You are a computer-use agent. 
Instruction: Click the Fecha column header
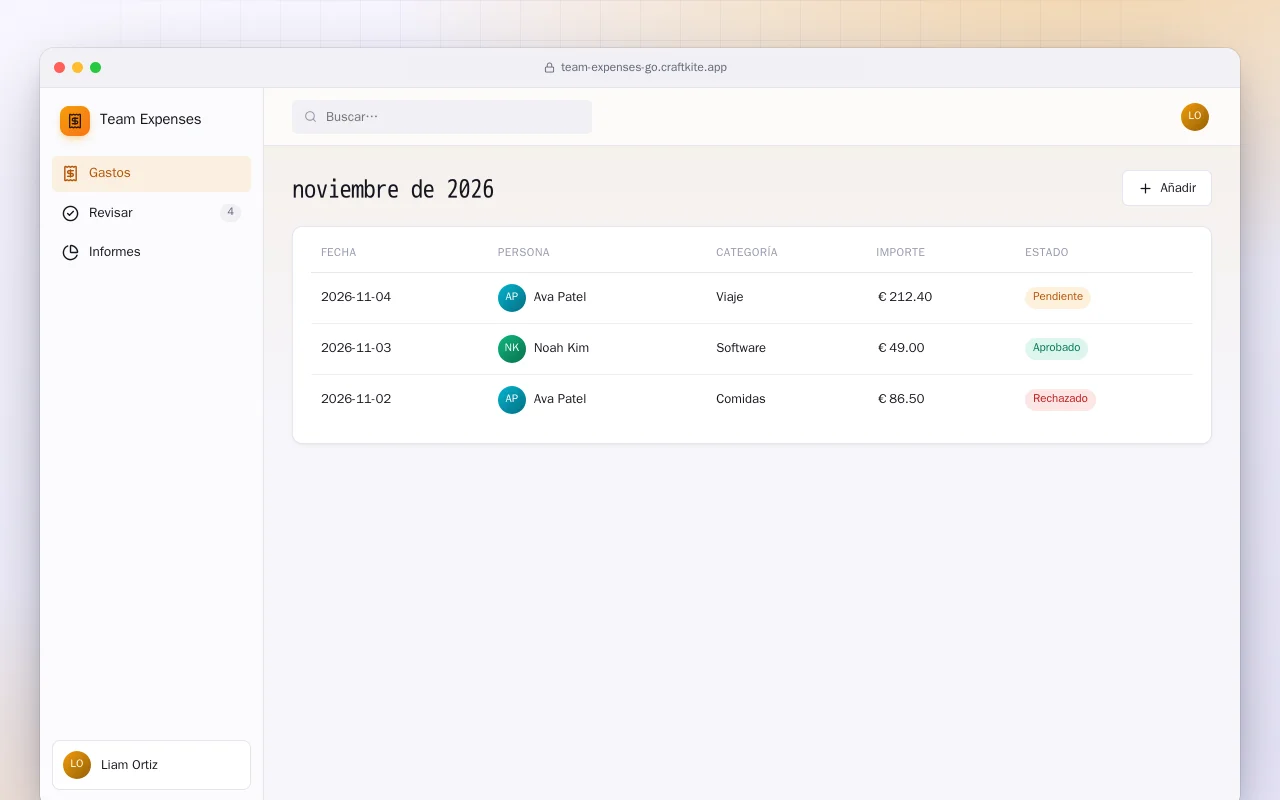click(338, 252)
